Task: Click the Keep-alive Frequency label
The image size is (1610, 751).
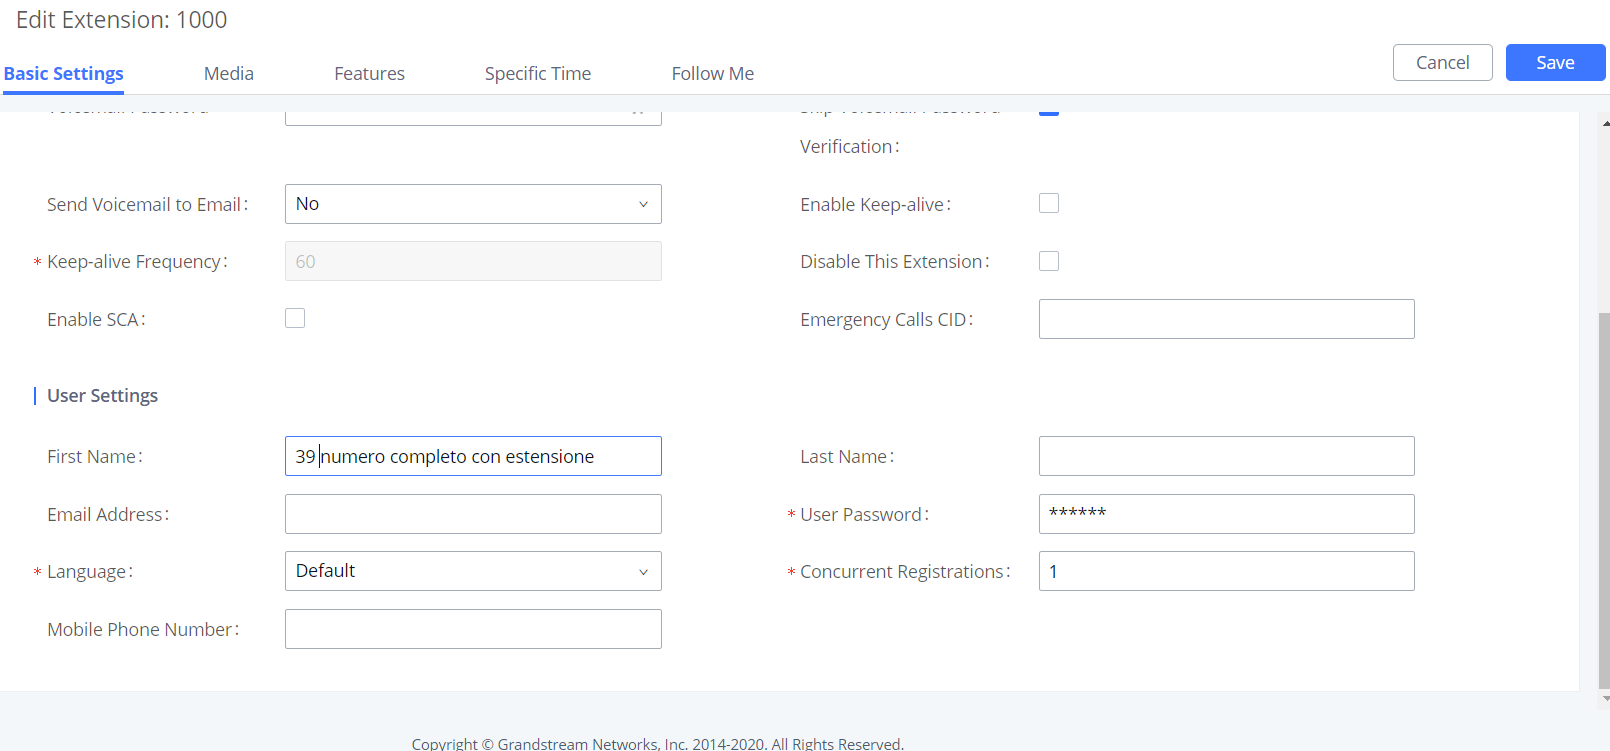Action: (x=137, y=262)
